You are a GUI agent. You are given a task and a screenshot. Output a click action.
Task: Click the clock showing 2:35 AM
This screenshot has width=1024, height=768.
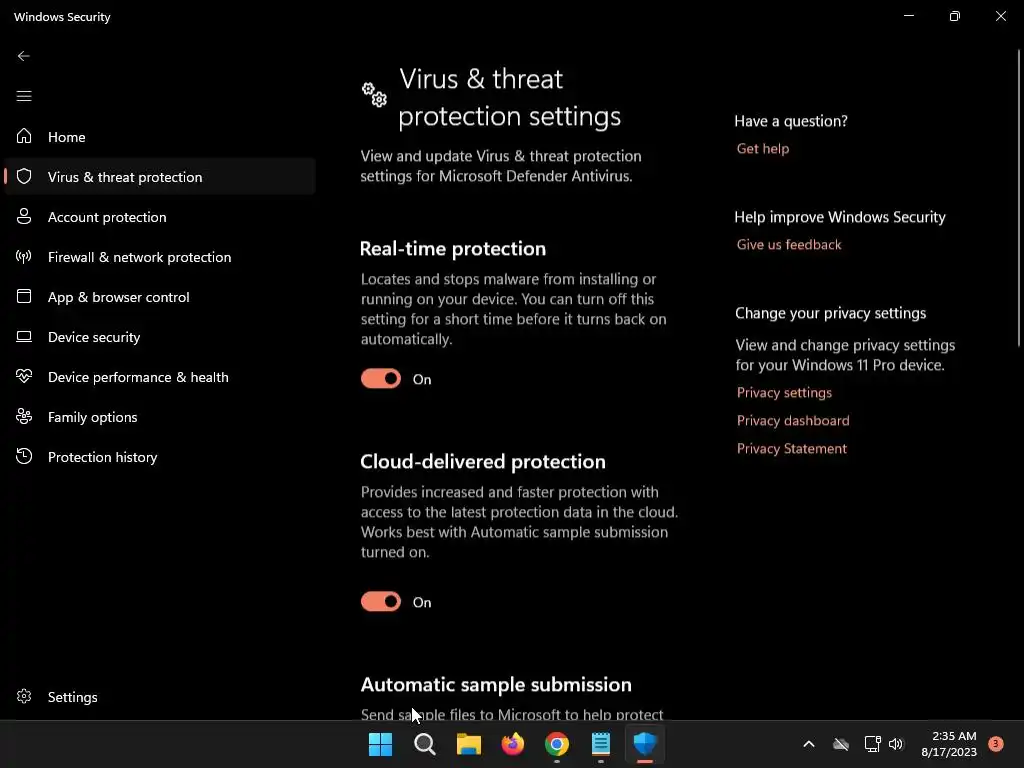(x=953, y=736)
